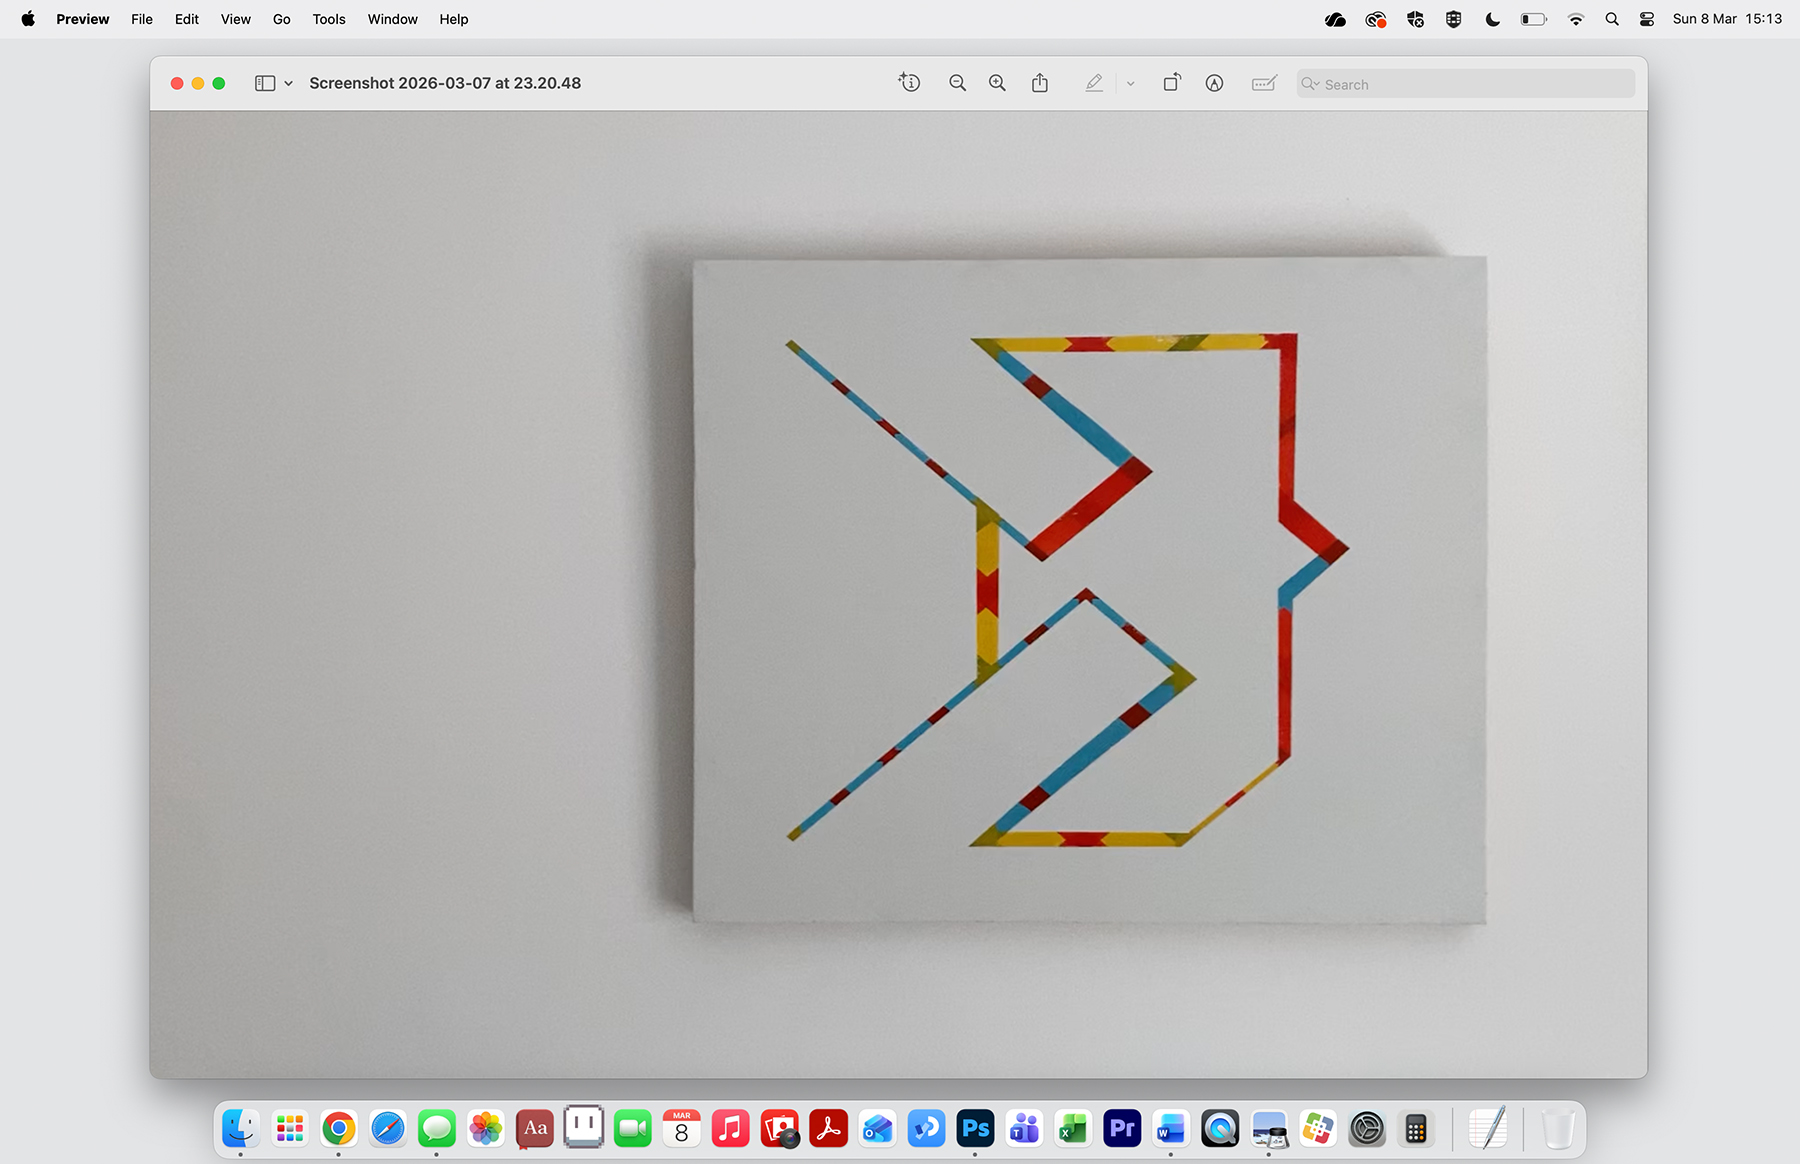Launch Photoshop from the Dock
This screenshot has height=1164, width=1800.
(x=975, y=1129)
